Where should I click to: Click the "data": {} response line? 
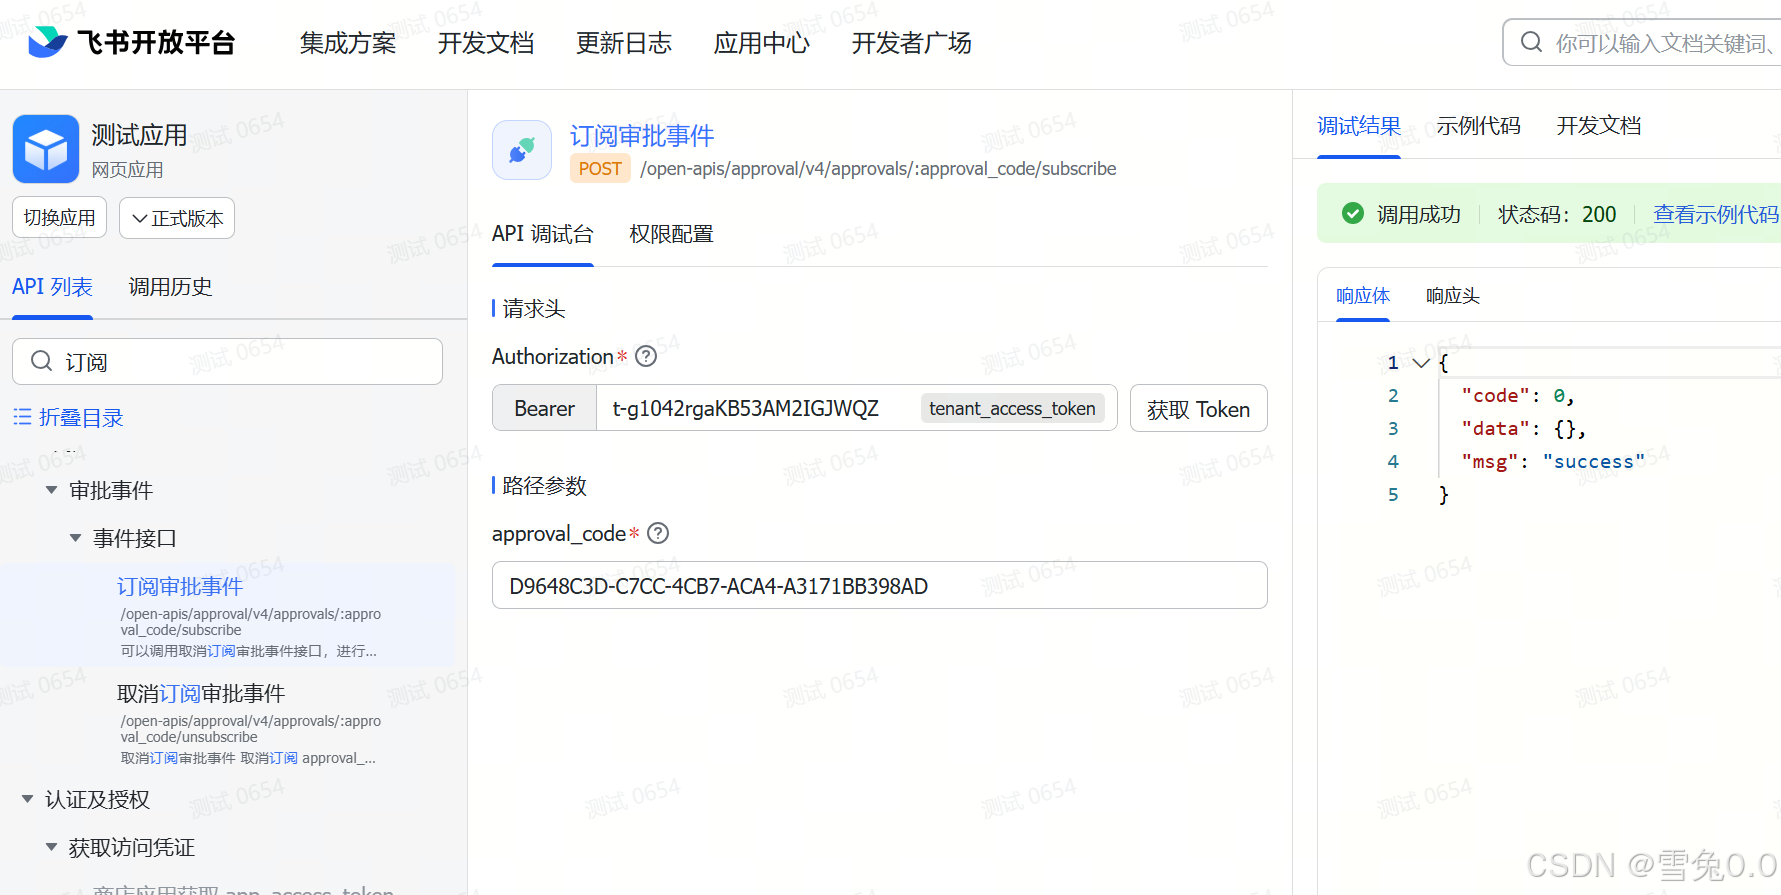[x=1524, y=428]
